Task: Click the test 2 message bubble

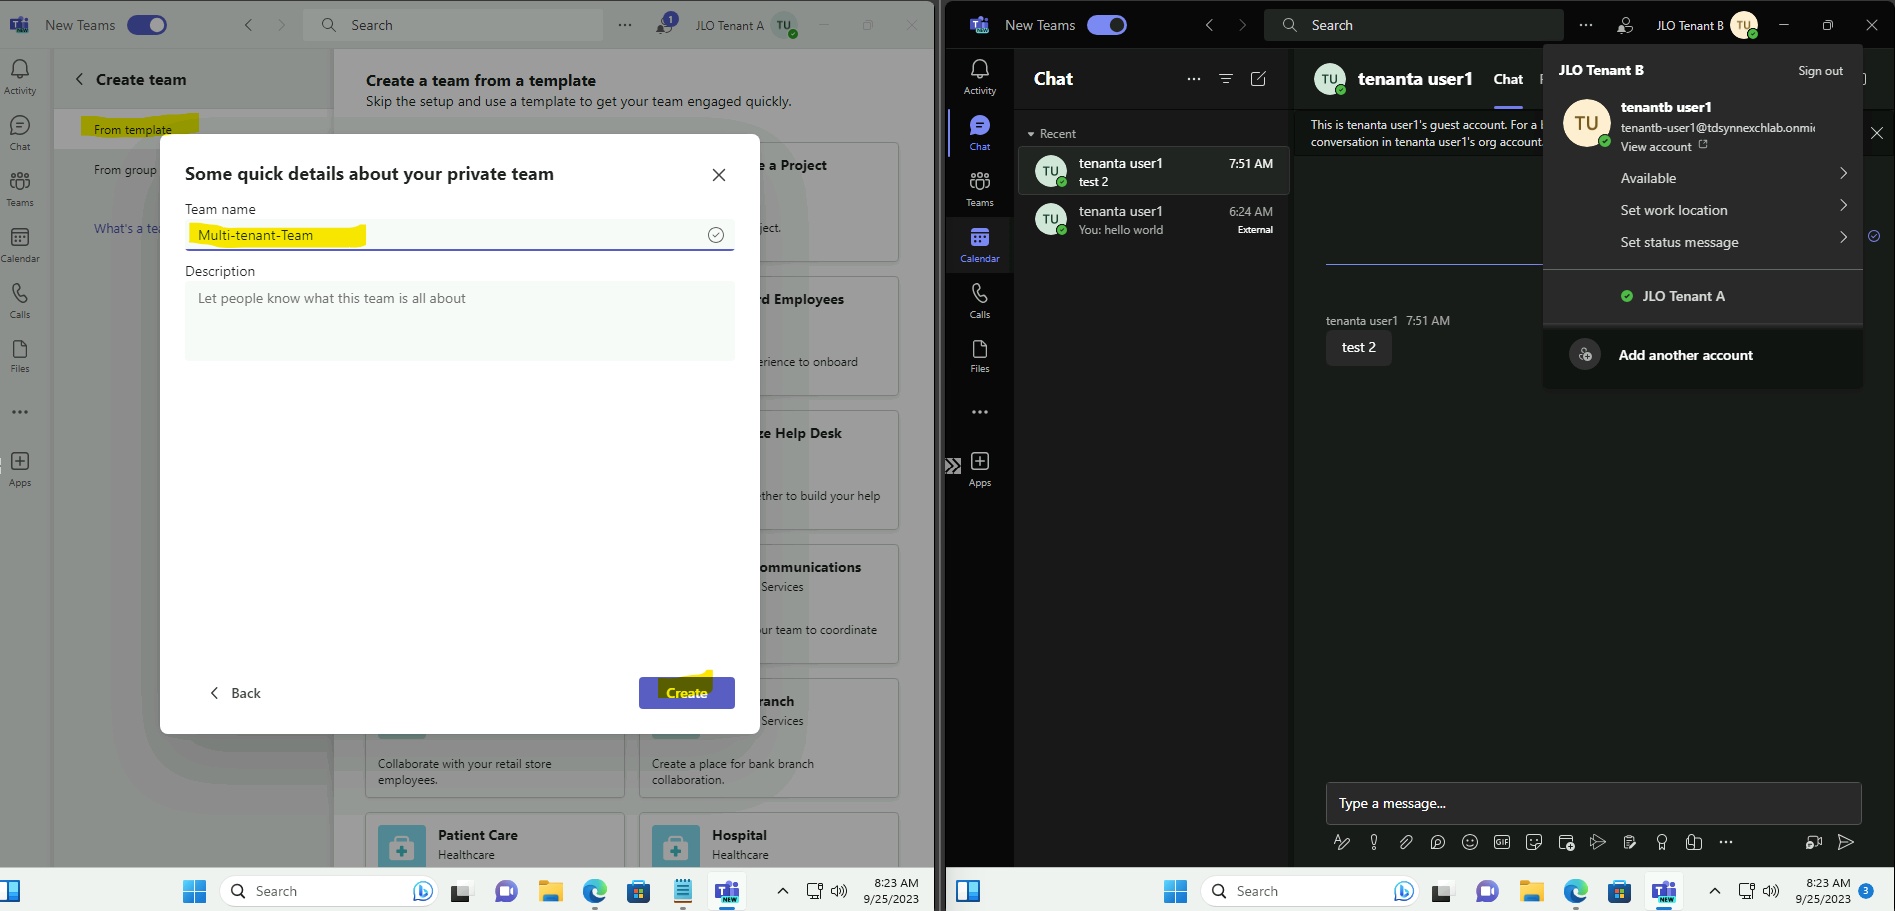Action: [1358, 347]
